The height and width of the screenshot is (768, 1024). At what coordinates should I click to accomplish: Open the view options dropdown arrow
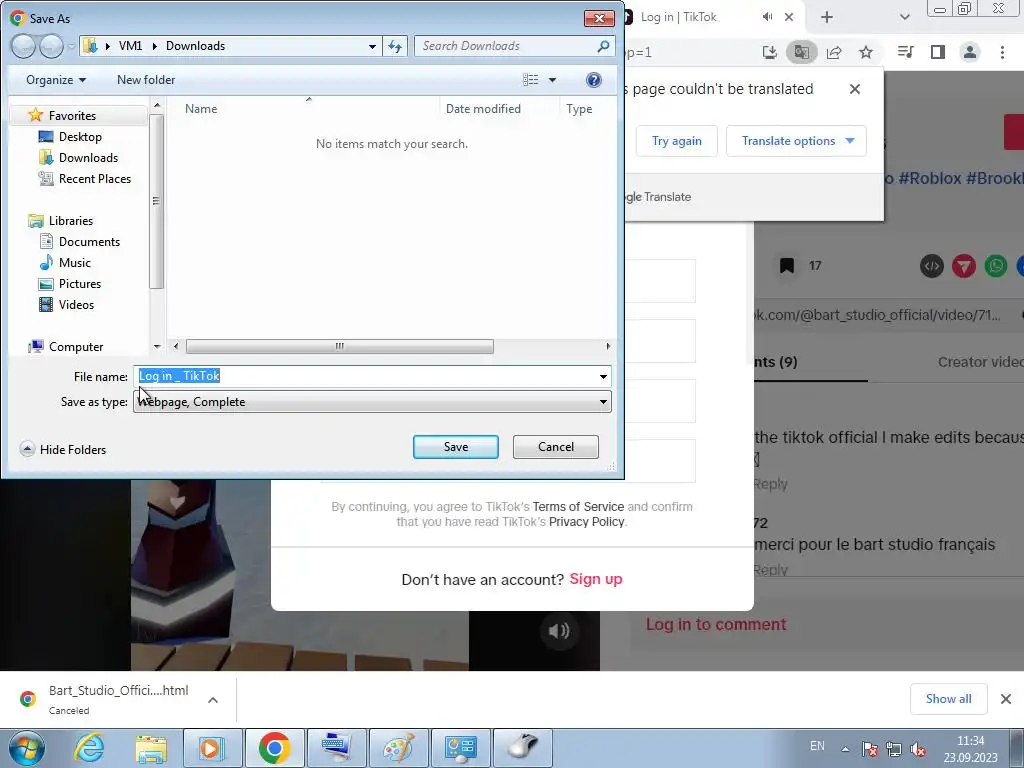(x=552, y=80)
